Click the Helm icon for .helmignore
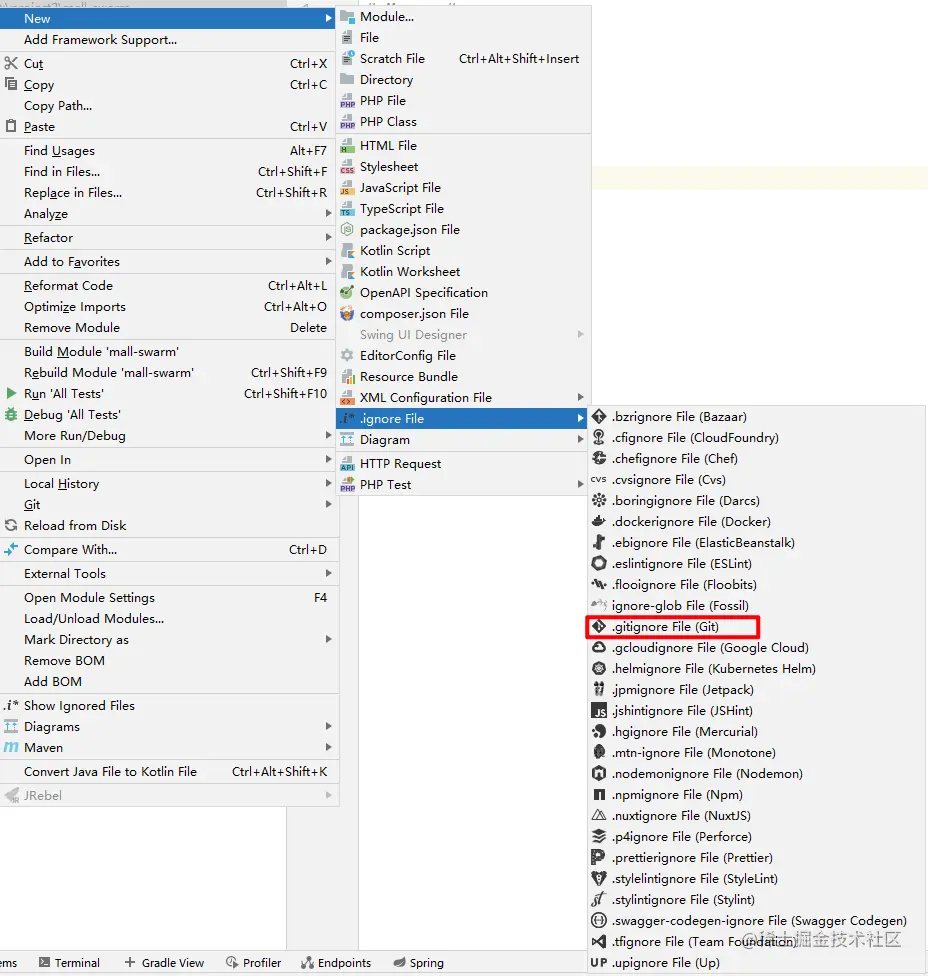The width and height of the screenshot is (928, 976). [x=599, y=669]
